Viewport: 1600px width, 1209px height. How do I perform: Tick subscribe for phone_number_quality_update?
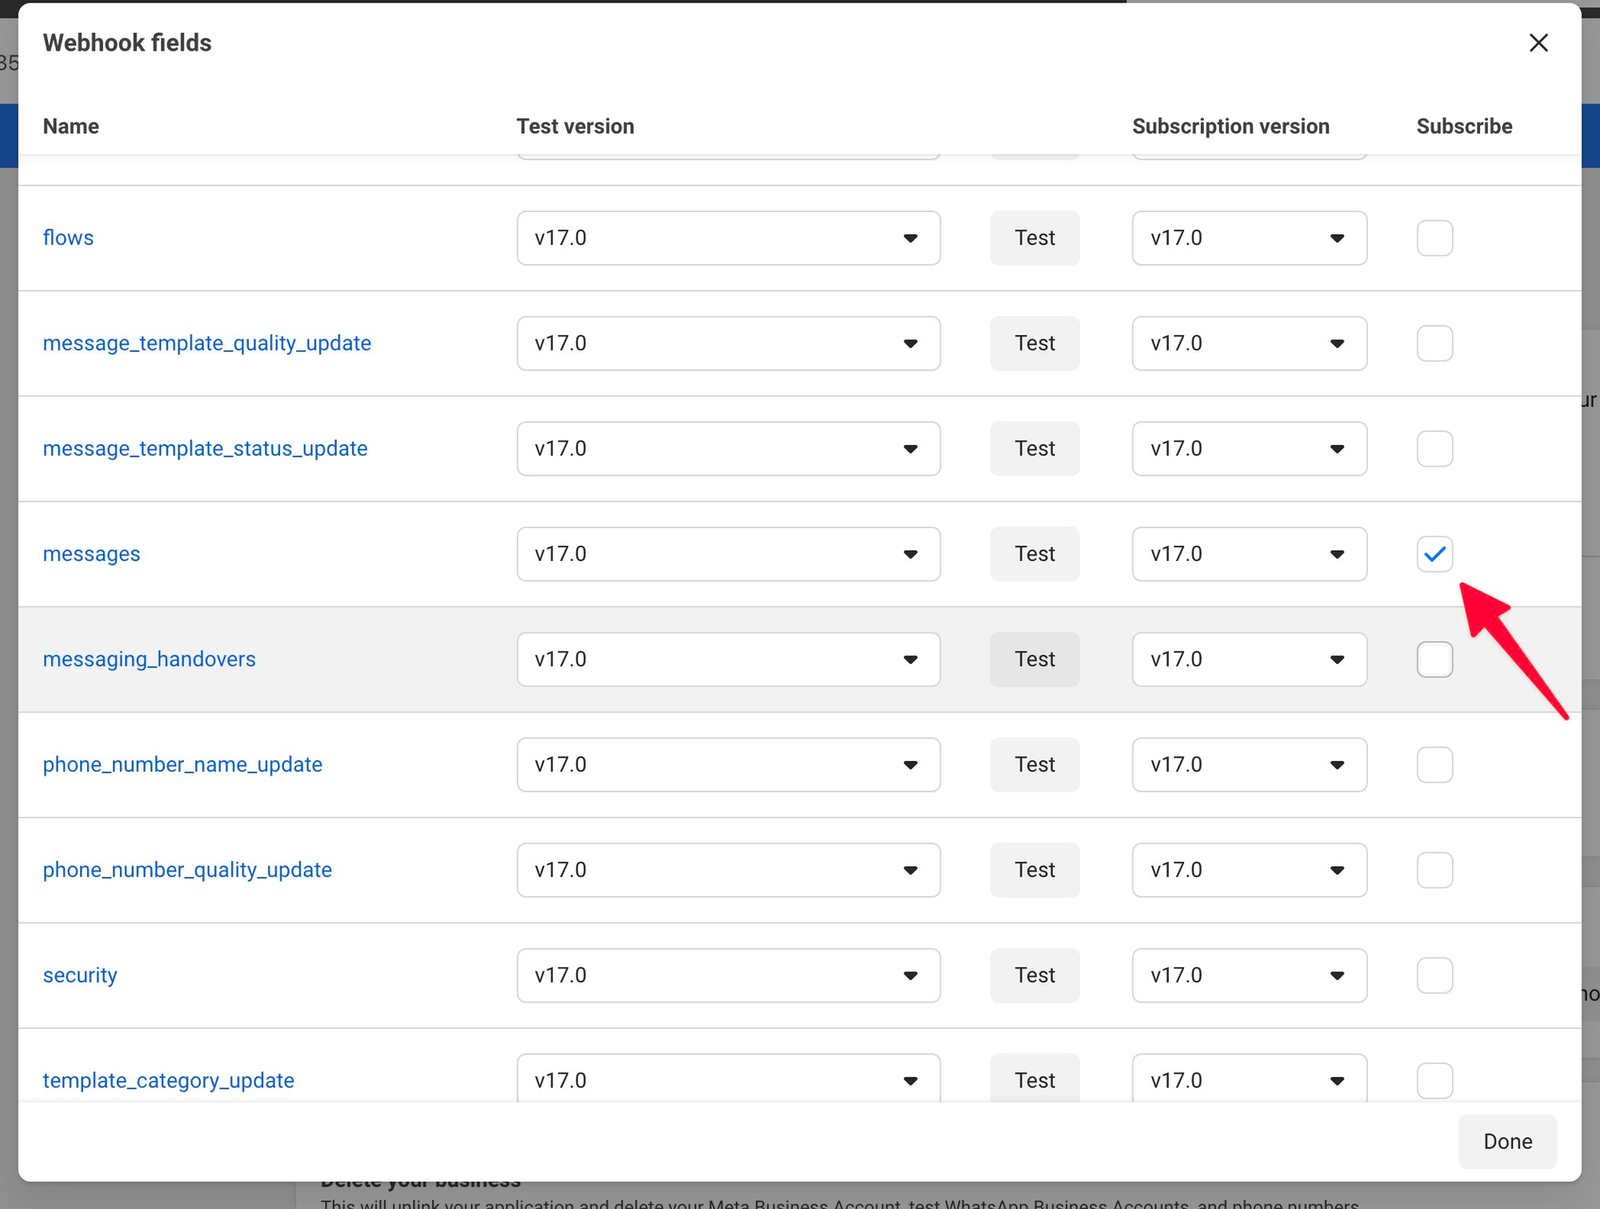tap(1434, 870)
